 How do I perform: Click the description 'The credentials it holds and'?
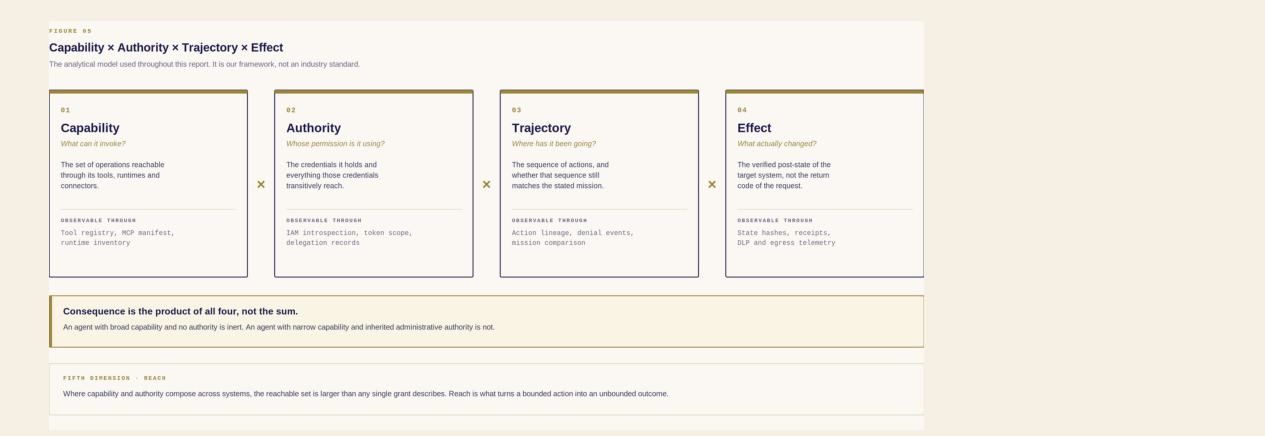[x=332, y=175]
